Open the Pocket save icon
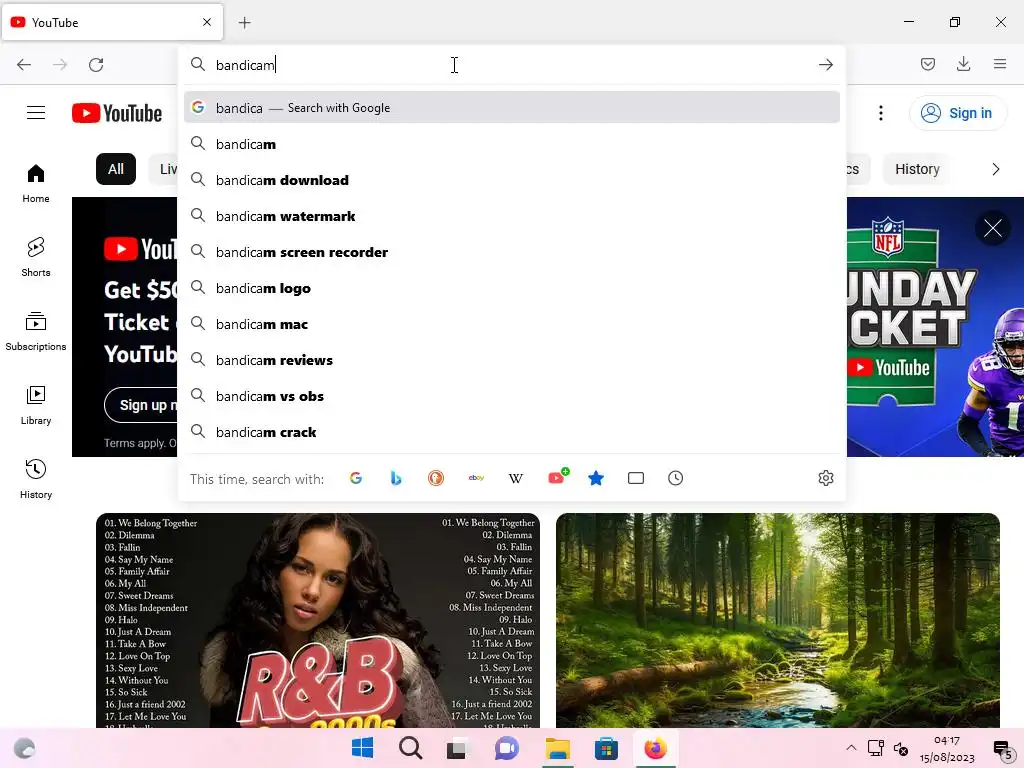Image resolution: width=1024 pixels, height=768 pixels. coord(927,64)
